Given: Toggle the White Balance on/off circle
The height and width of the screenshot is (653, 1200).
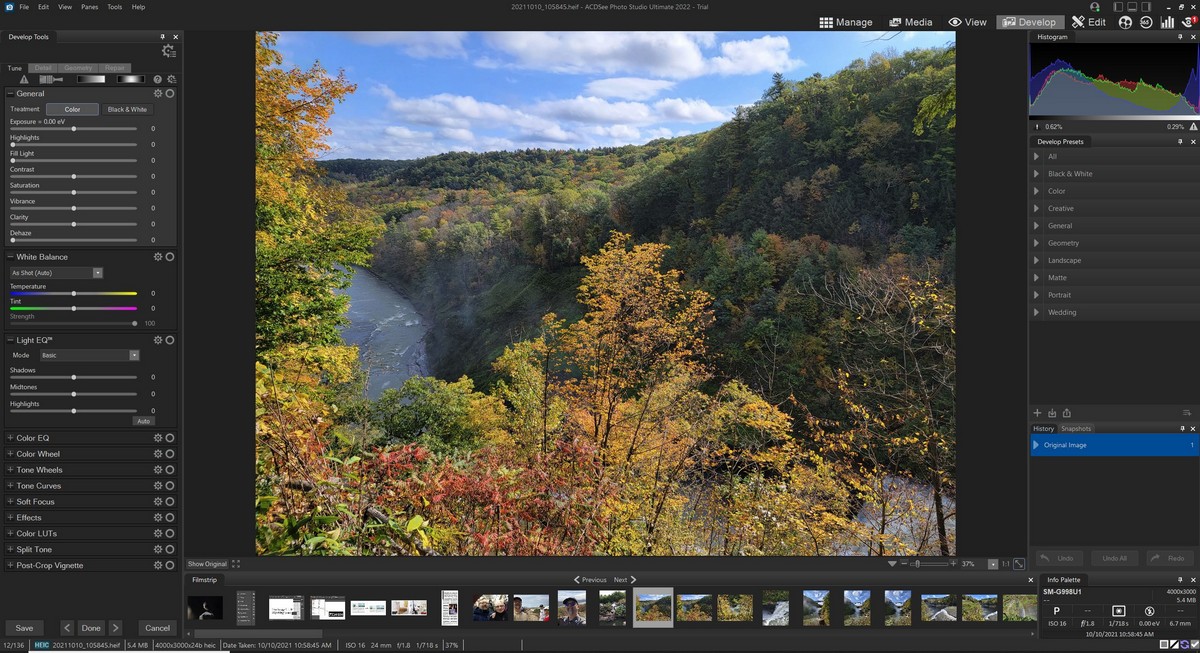Looking at the screenshot, I should 170,257.
